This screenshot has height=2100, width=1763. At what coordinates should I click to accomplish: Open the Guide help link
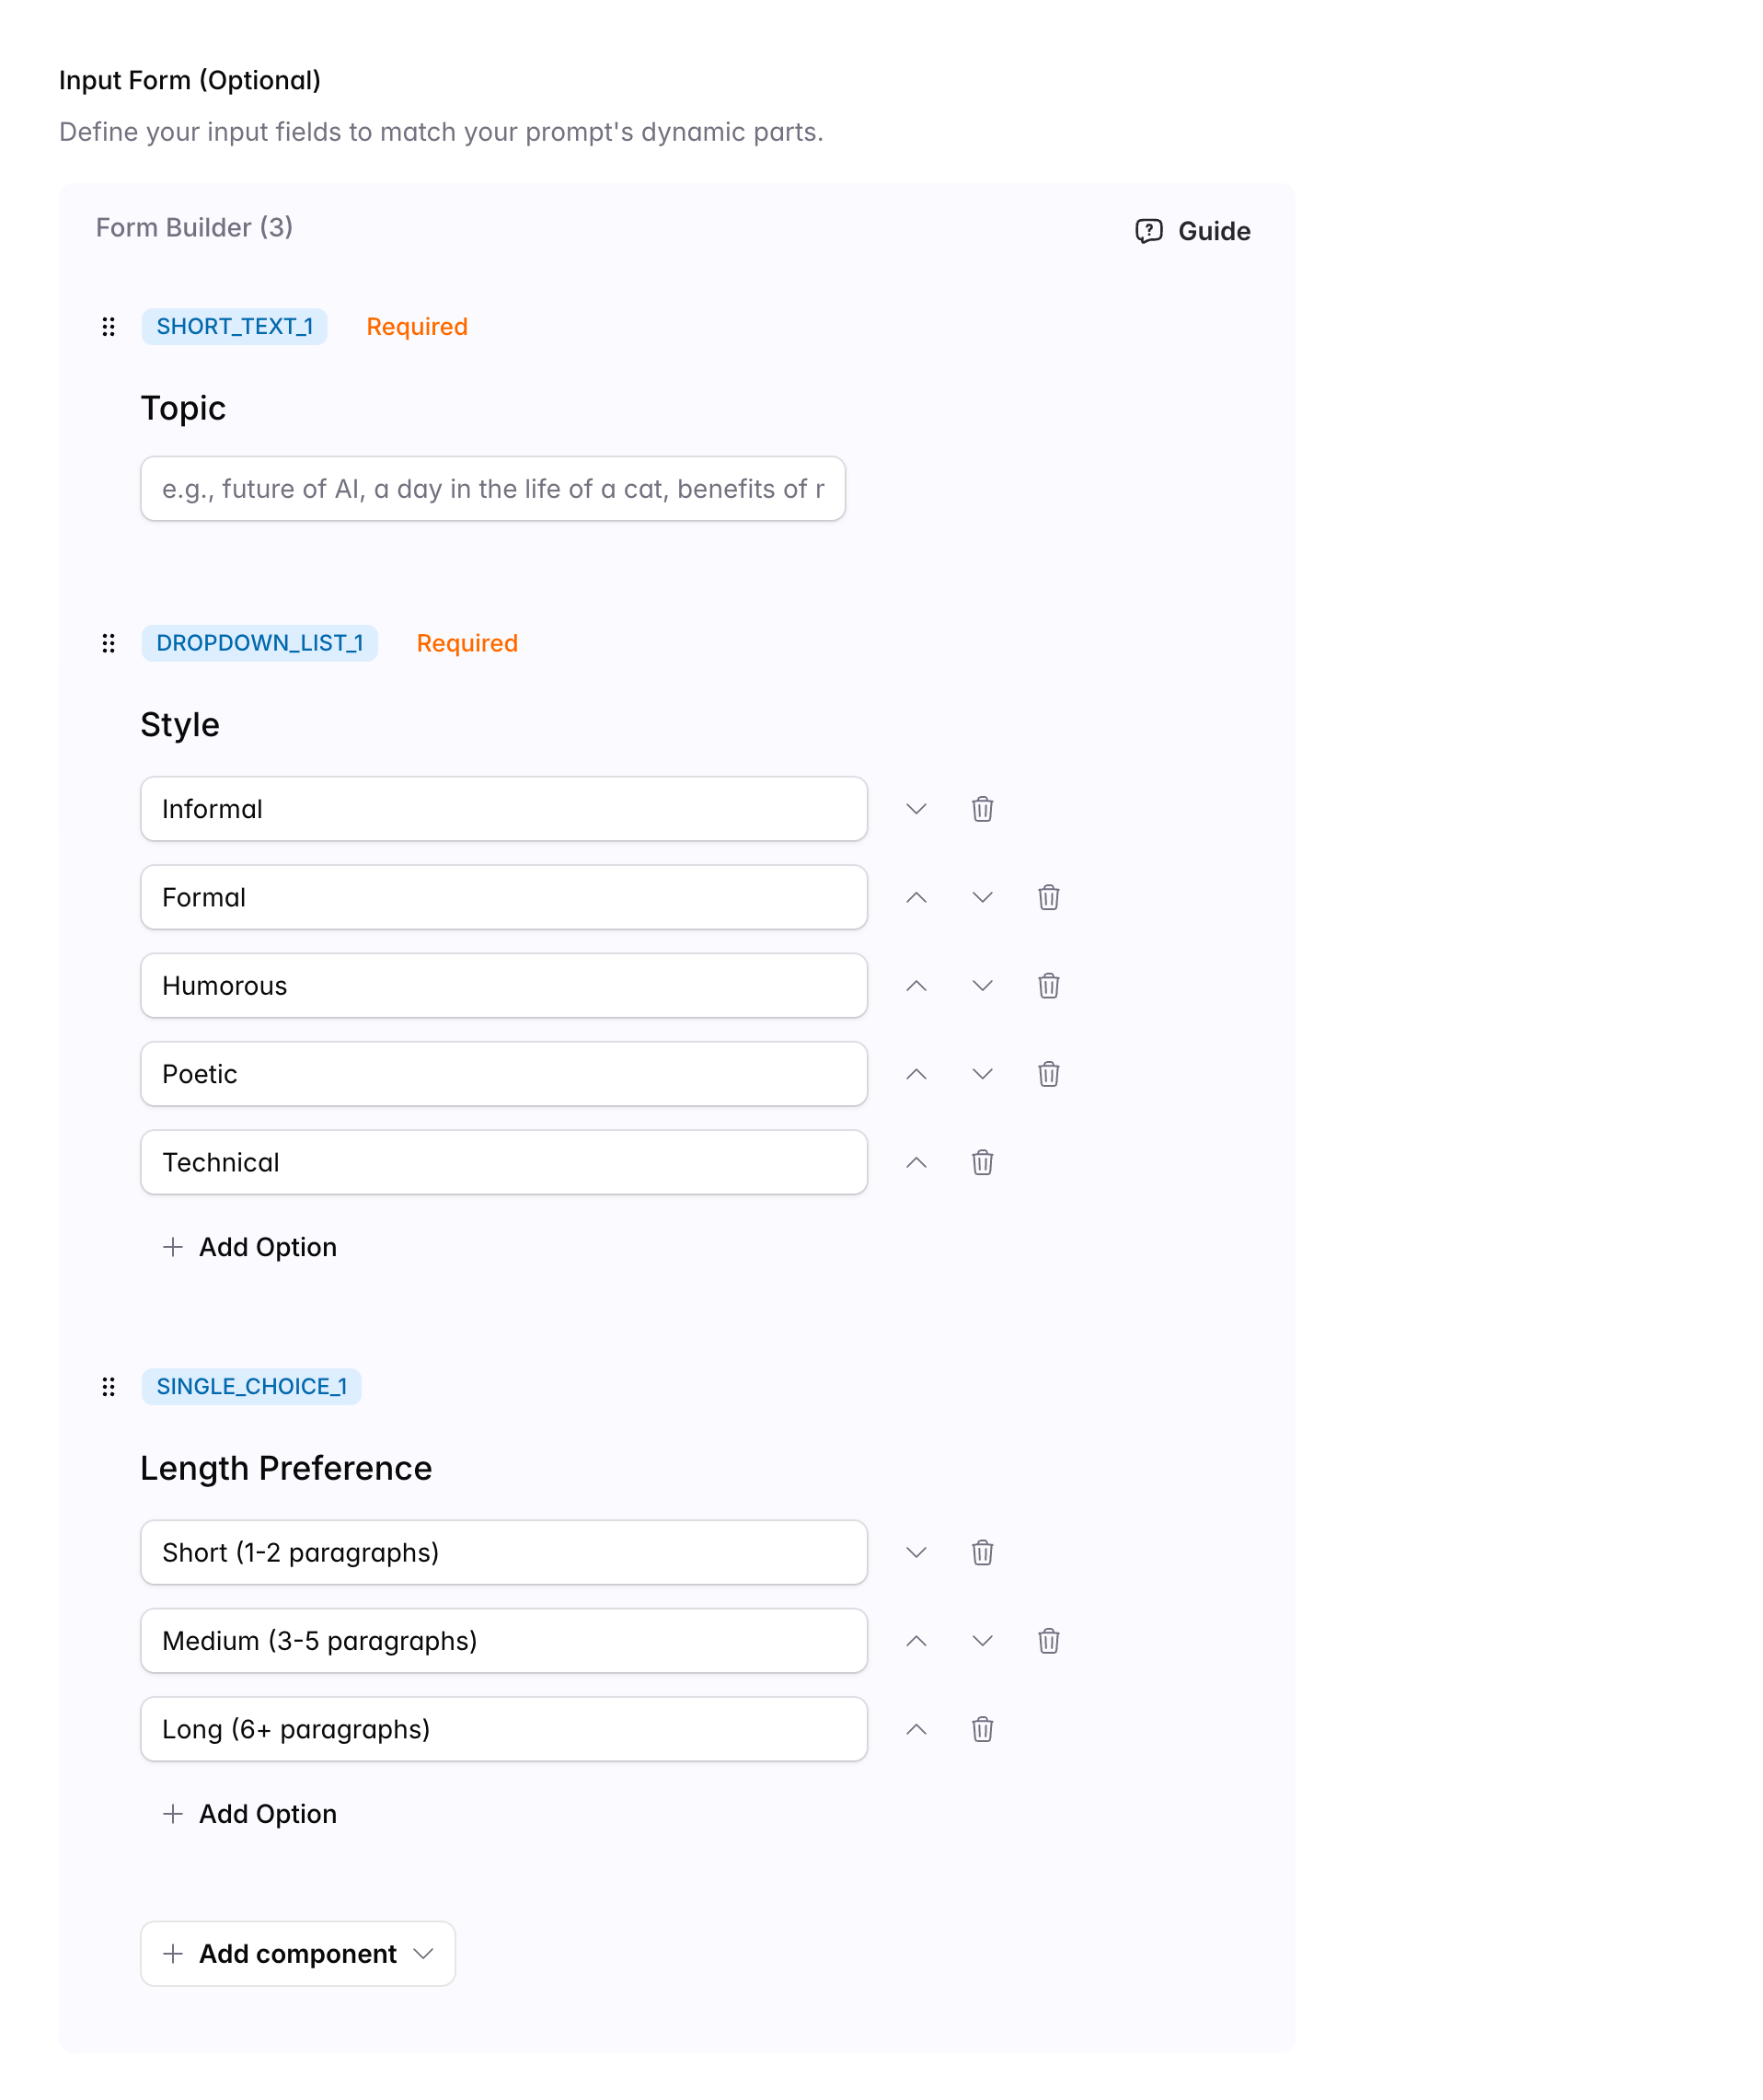pos(1193,231)
